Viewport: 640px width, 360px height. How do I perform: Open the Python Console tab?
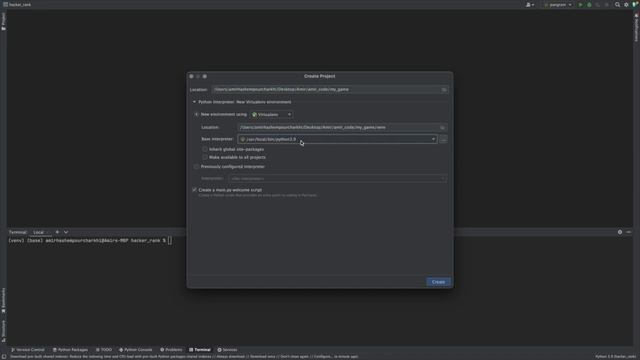136,350
